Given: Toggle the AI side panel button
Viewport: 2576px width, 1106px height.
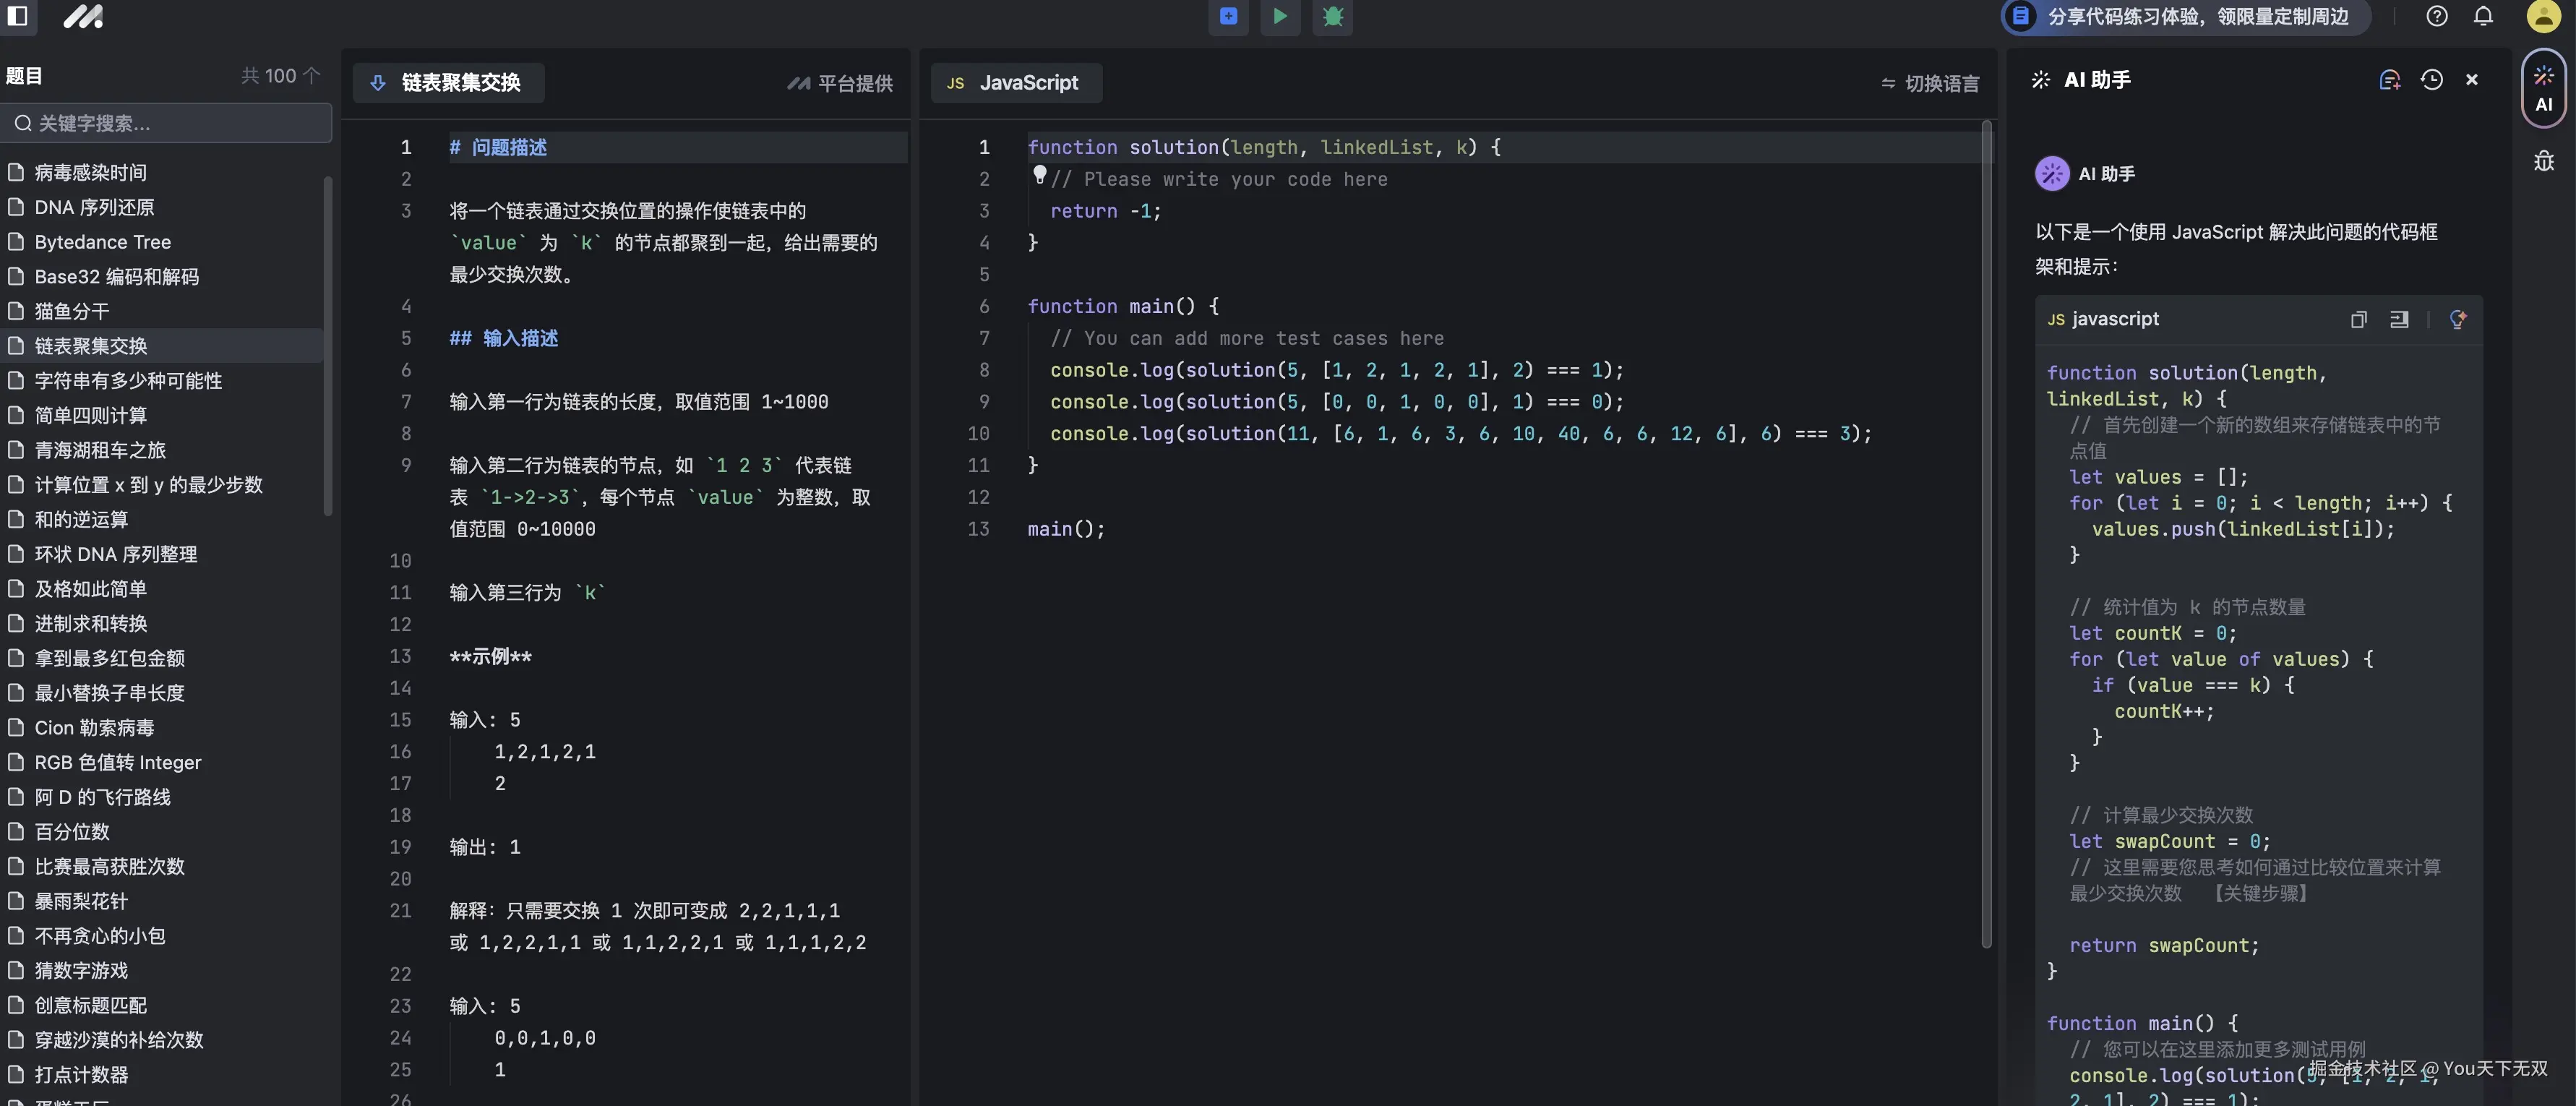Looking at the screenshot, I should point(2544,90).
